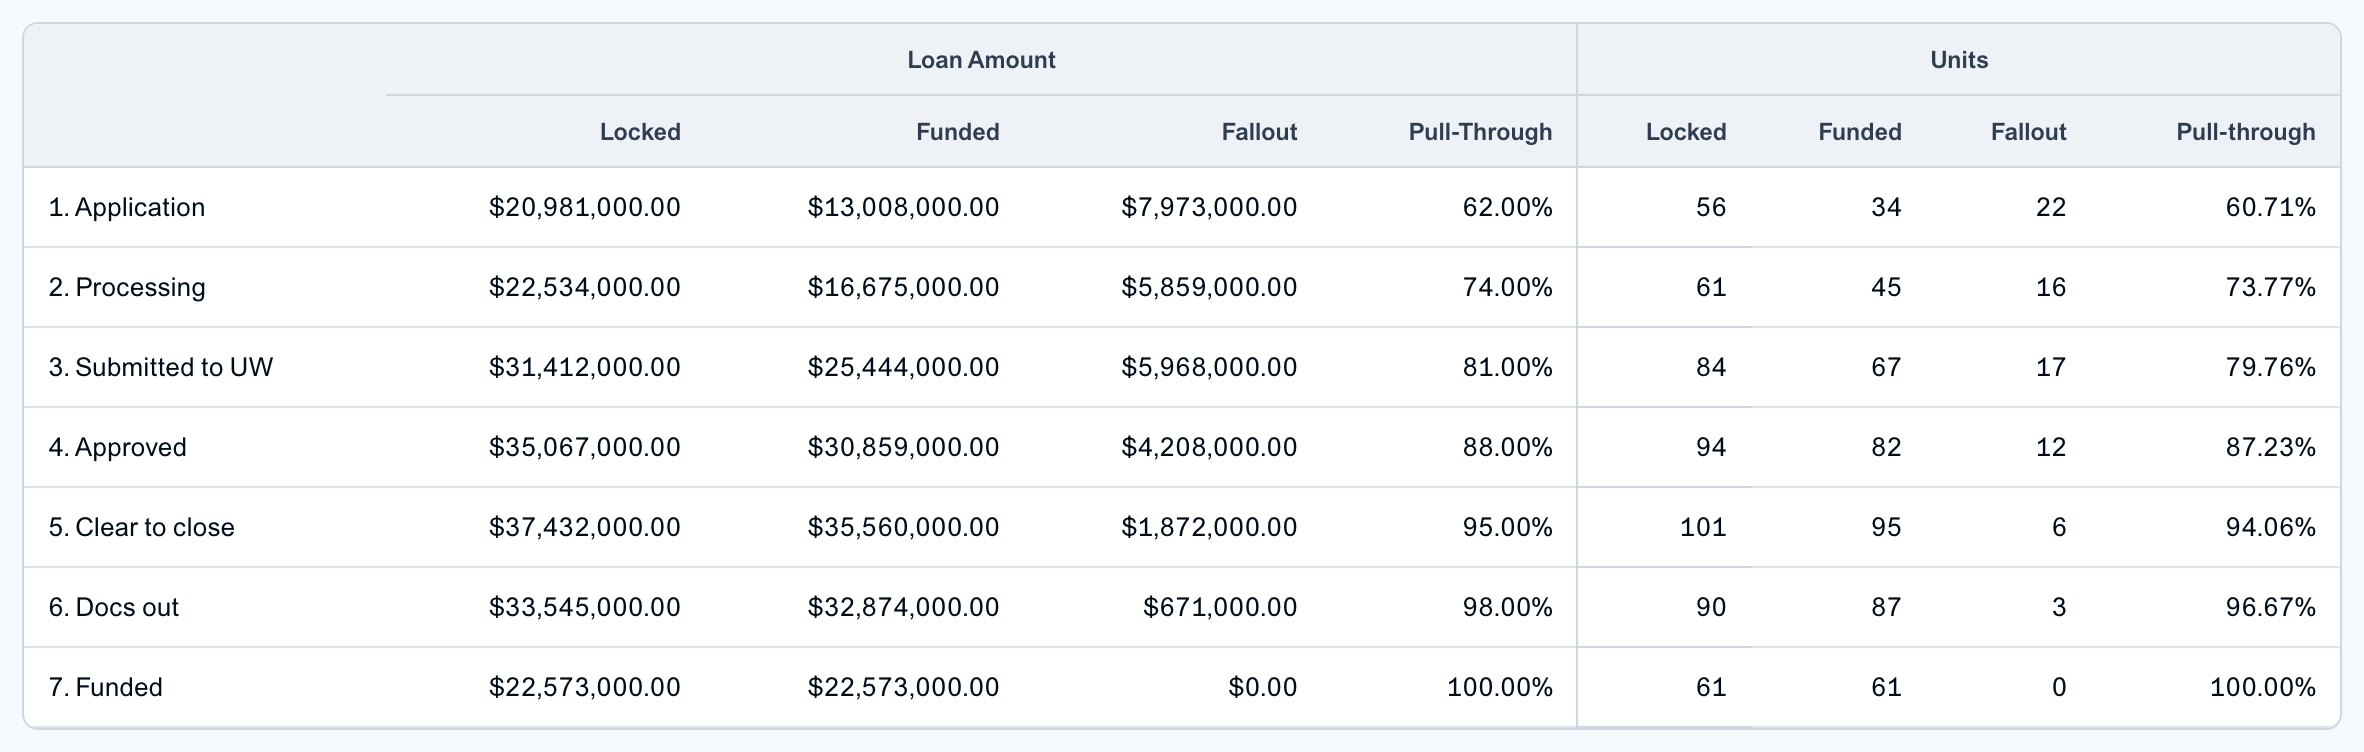Click the 94.06% units pull-through value
This screenshot has width=2364, height=752.
(2271, 527)
